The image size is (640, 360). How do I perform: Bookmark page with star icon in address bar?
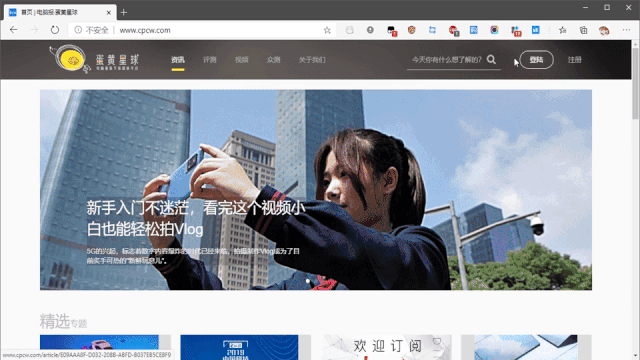click(x=327, y=30)
